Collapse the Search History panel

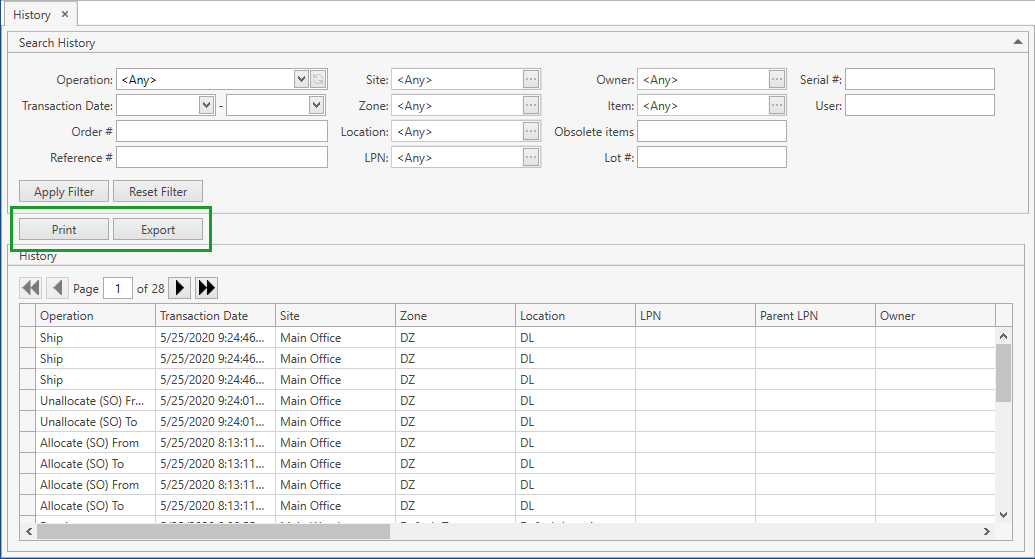tap(1018, 43)
